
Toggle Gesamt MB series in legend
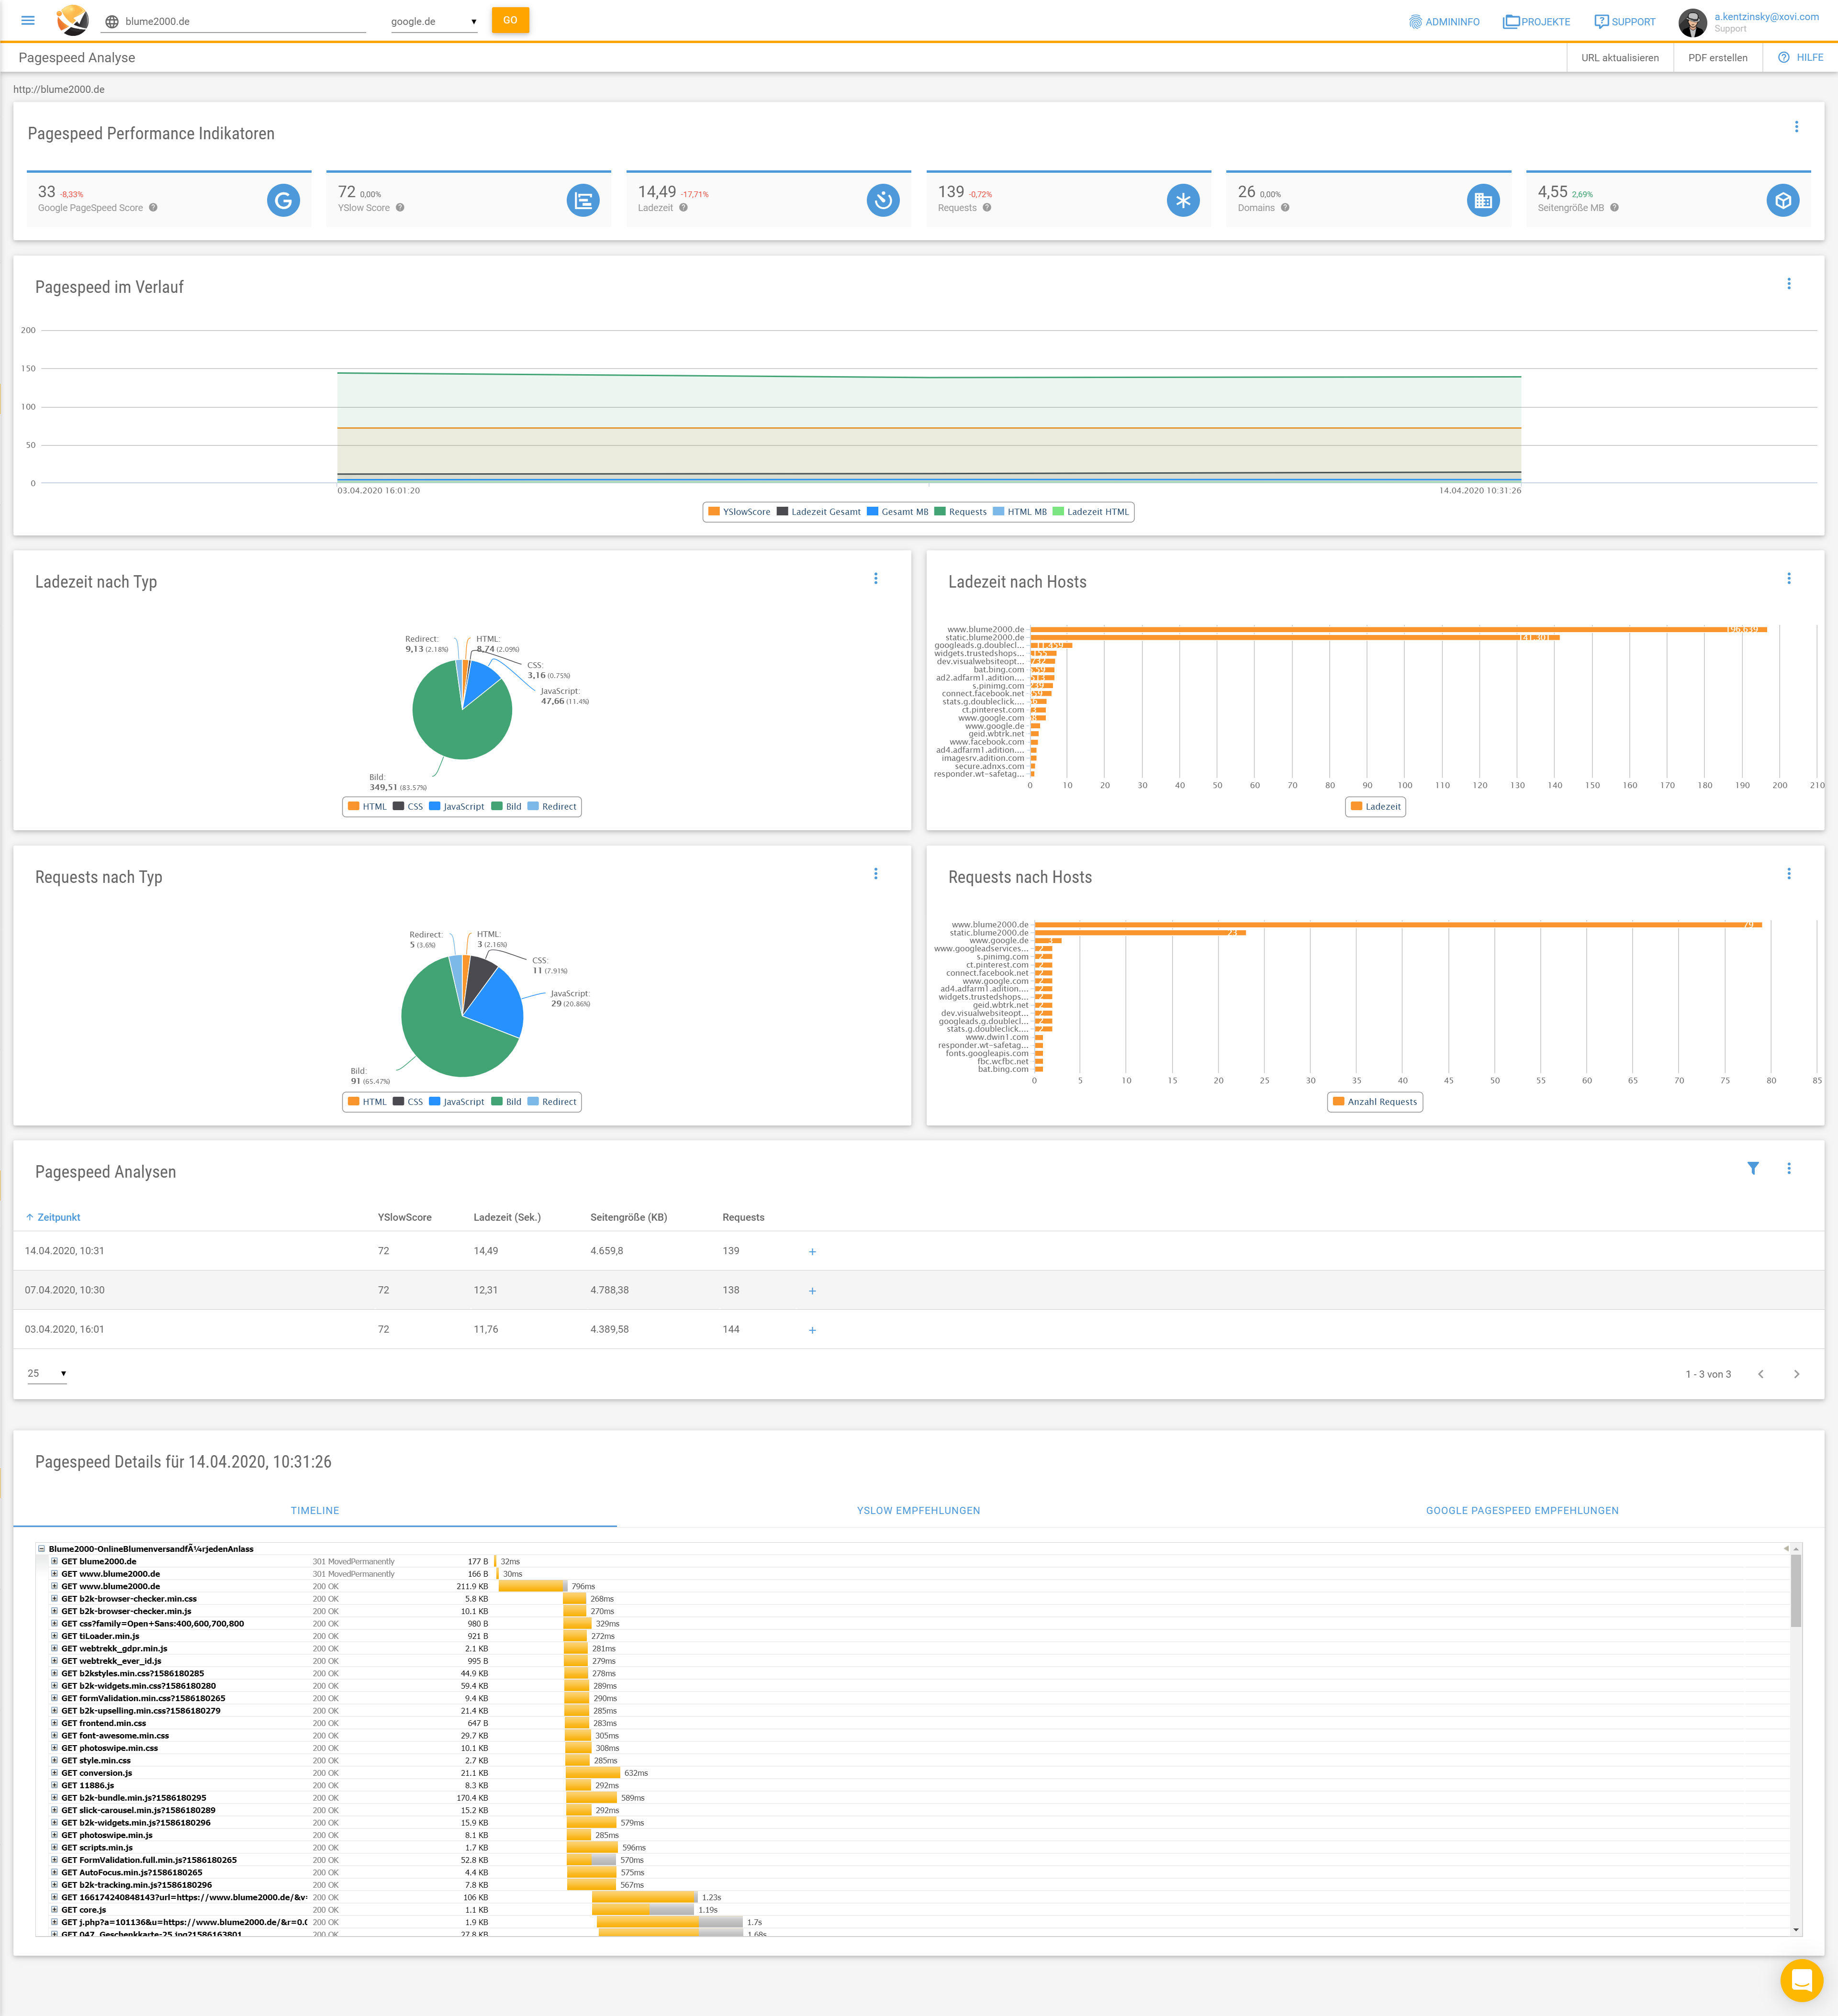click(x=897, y=512)
